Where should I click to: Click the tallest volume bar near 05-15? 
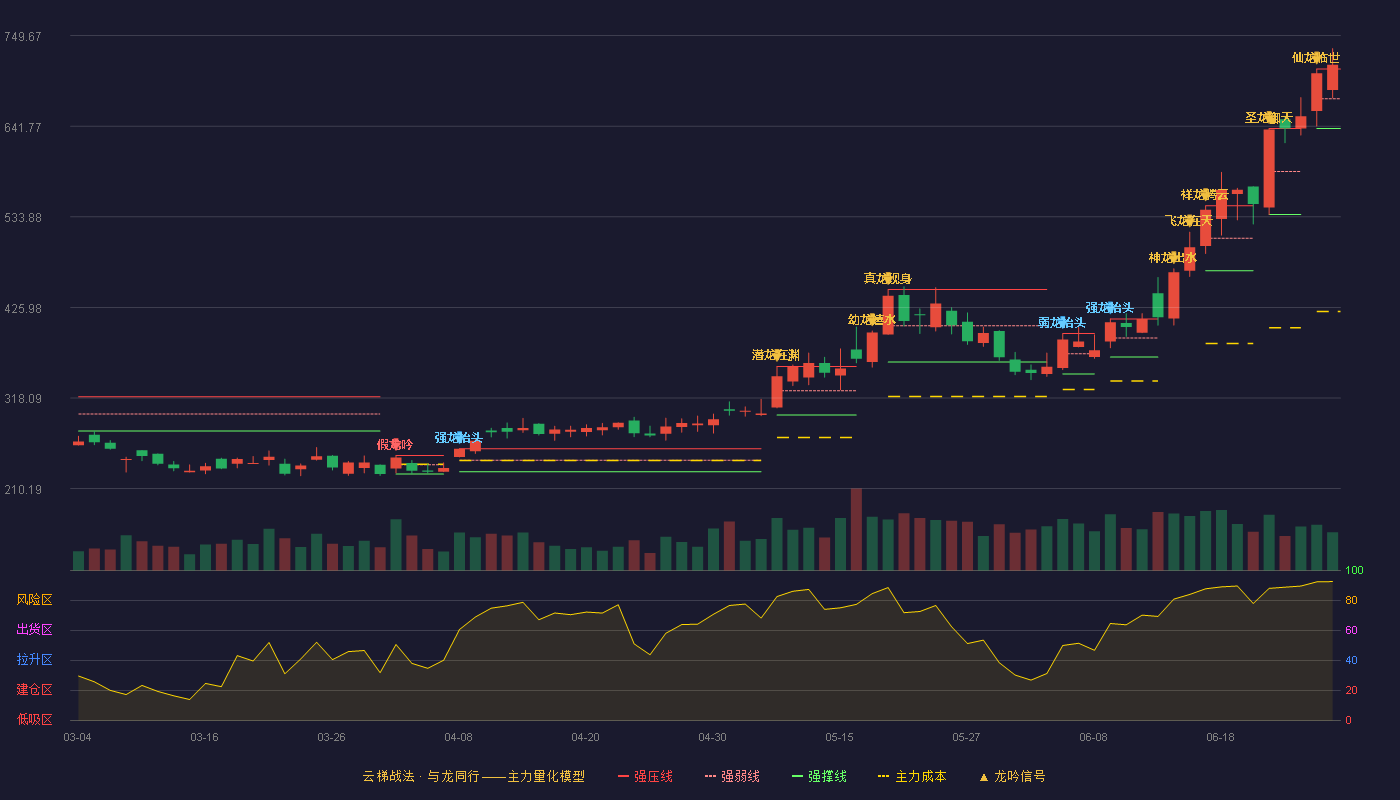coord(856,529)
